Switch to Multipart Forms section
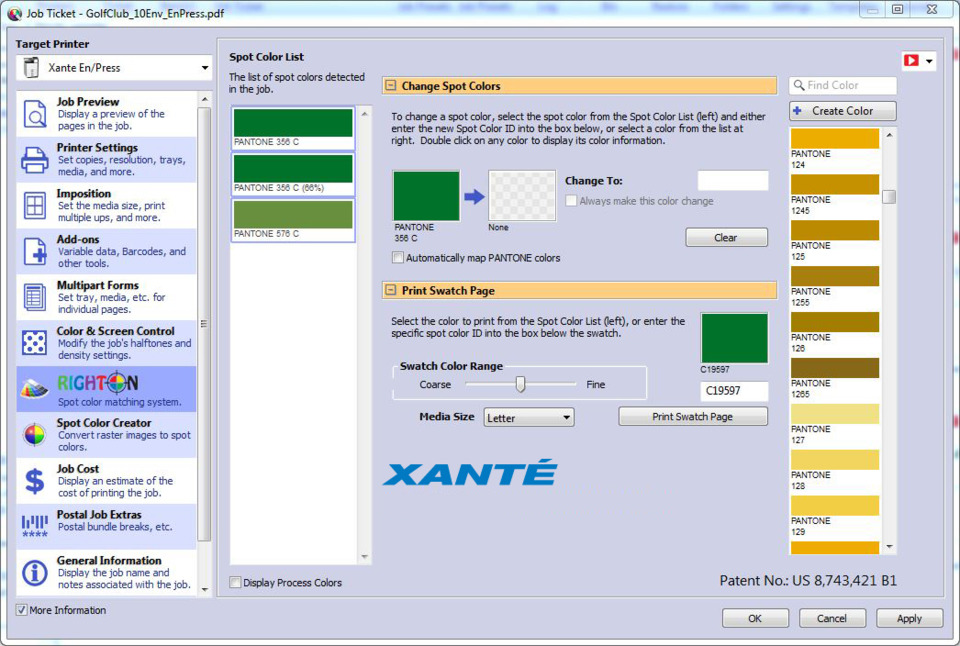The image size is (960, 646). [107, 298]
